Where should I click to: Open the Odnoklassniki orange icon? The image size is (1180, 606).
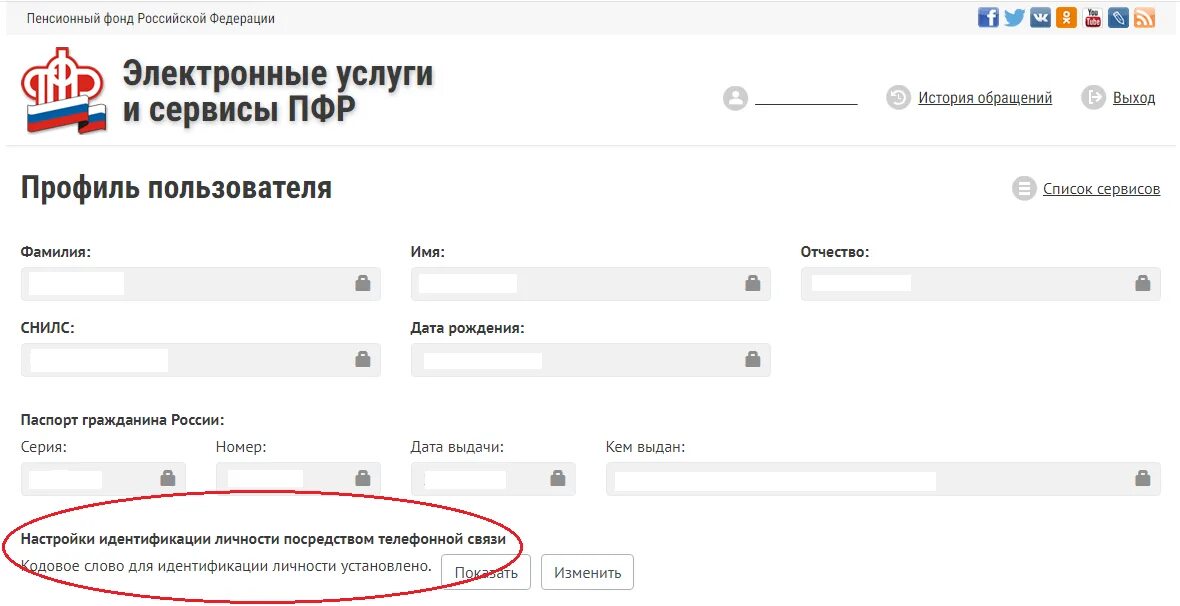point(1066,17)
